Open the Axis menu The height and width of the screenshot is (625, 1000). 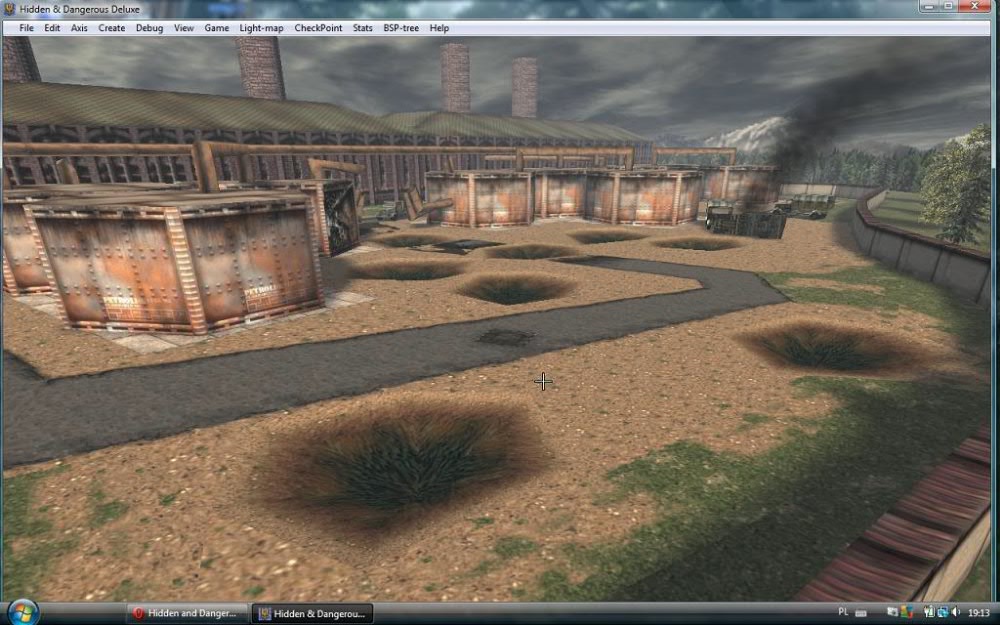79,28
